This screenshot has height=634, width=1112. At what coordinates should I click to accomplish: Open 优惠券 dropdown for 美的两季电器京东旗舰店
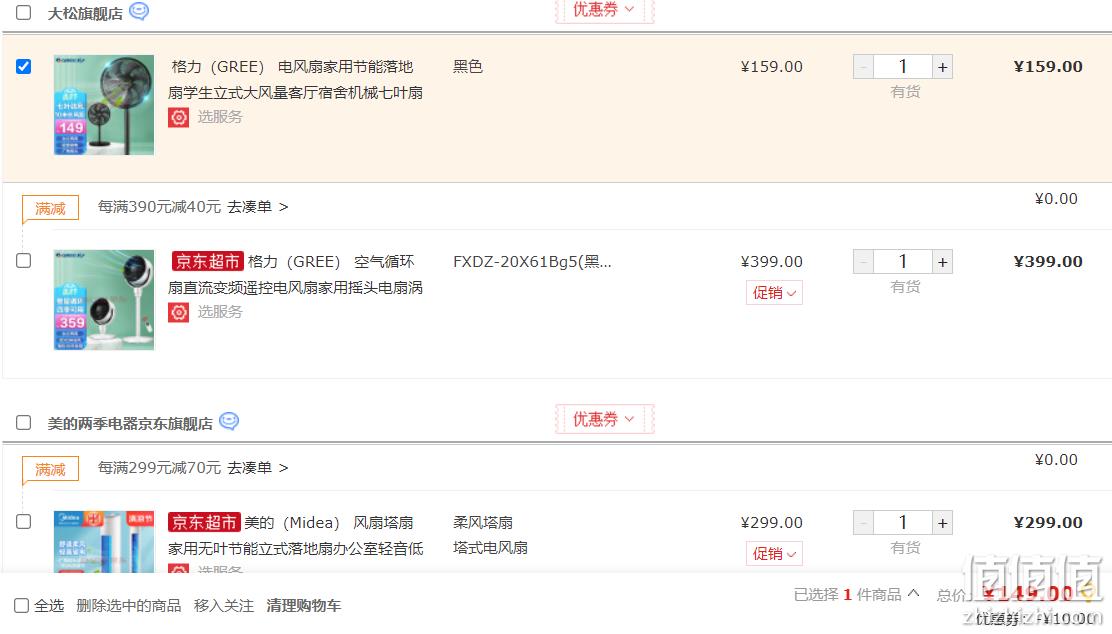(604, 419)
